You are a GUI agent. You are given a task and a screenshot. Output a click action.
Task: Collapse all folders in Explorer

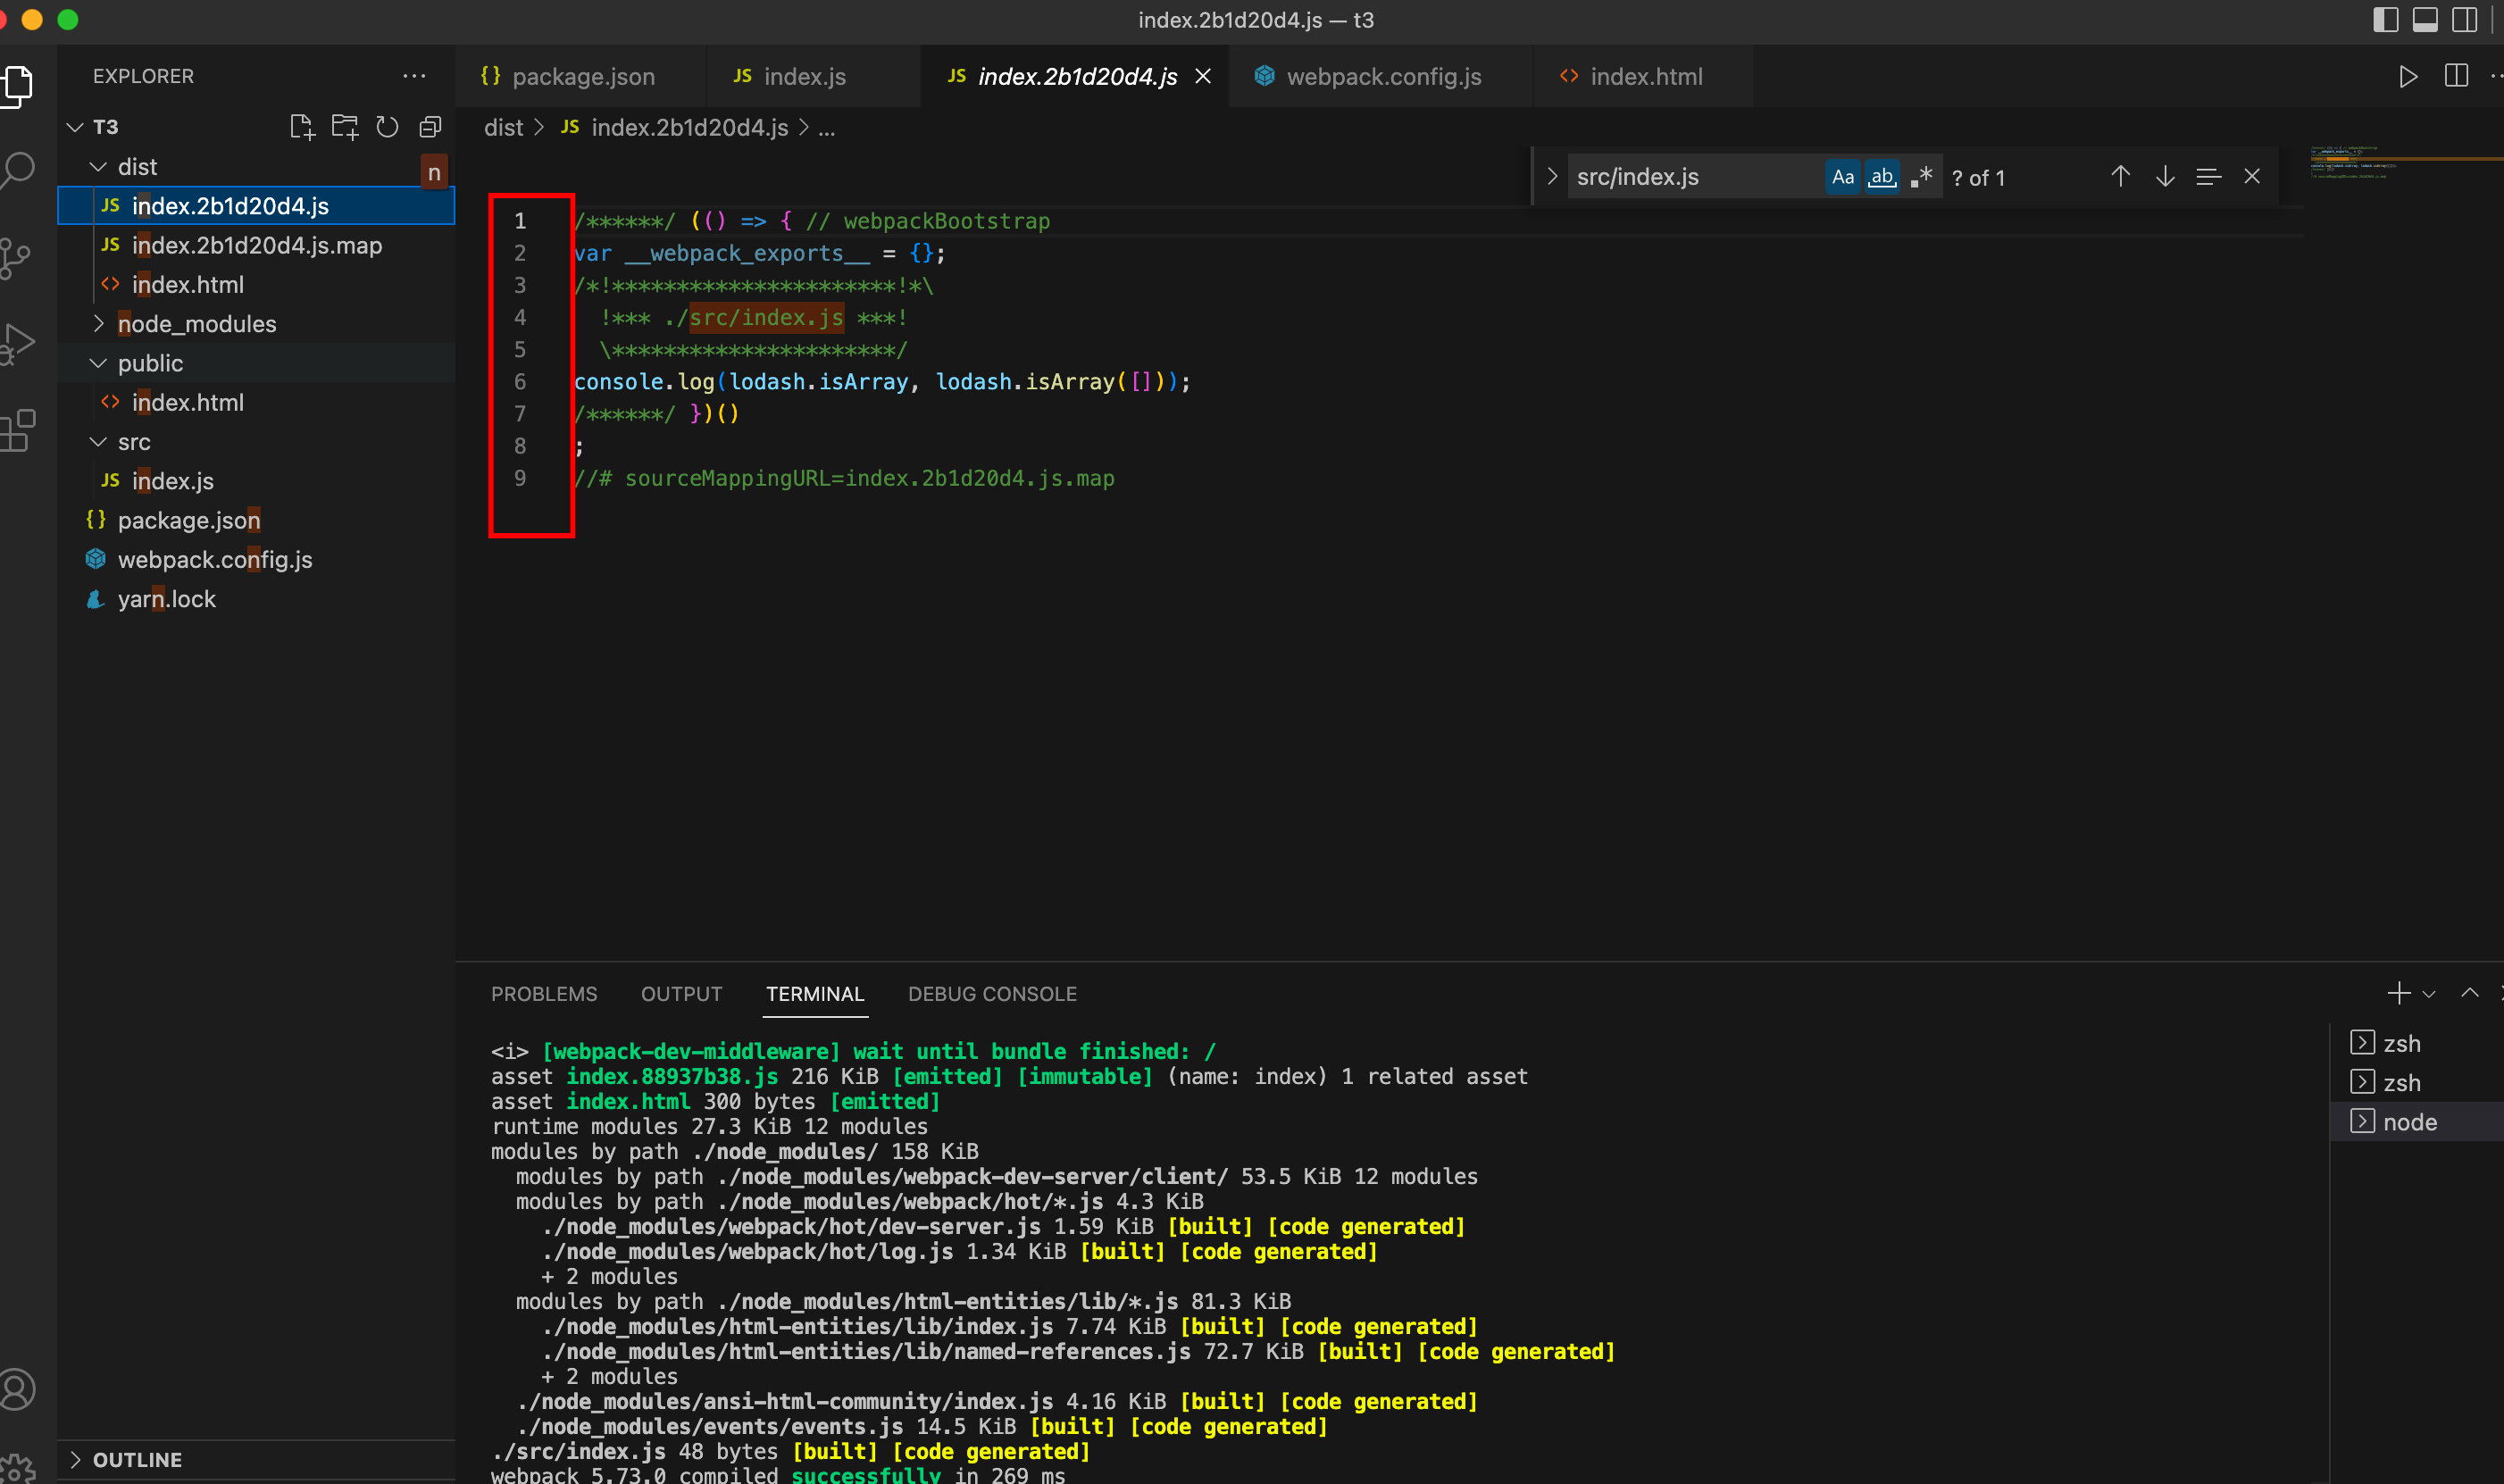point(430,127)
